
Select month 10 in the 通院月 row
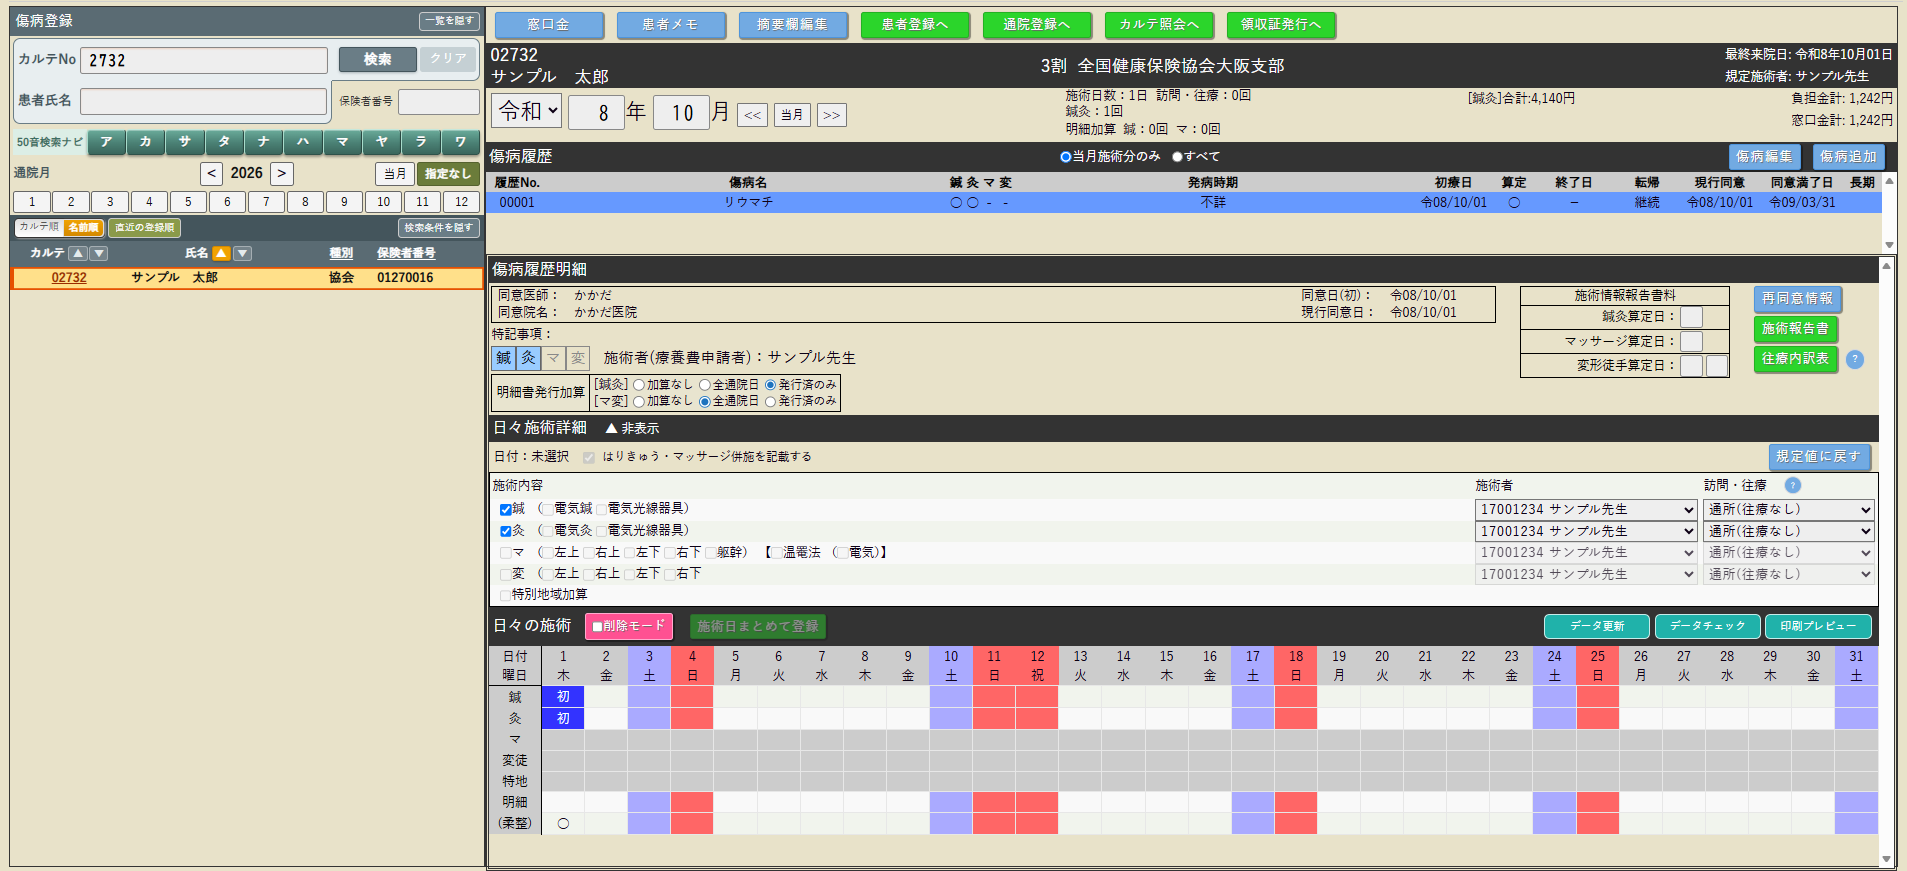coord(383,202)
